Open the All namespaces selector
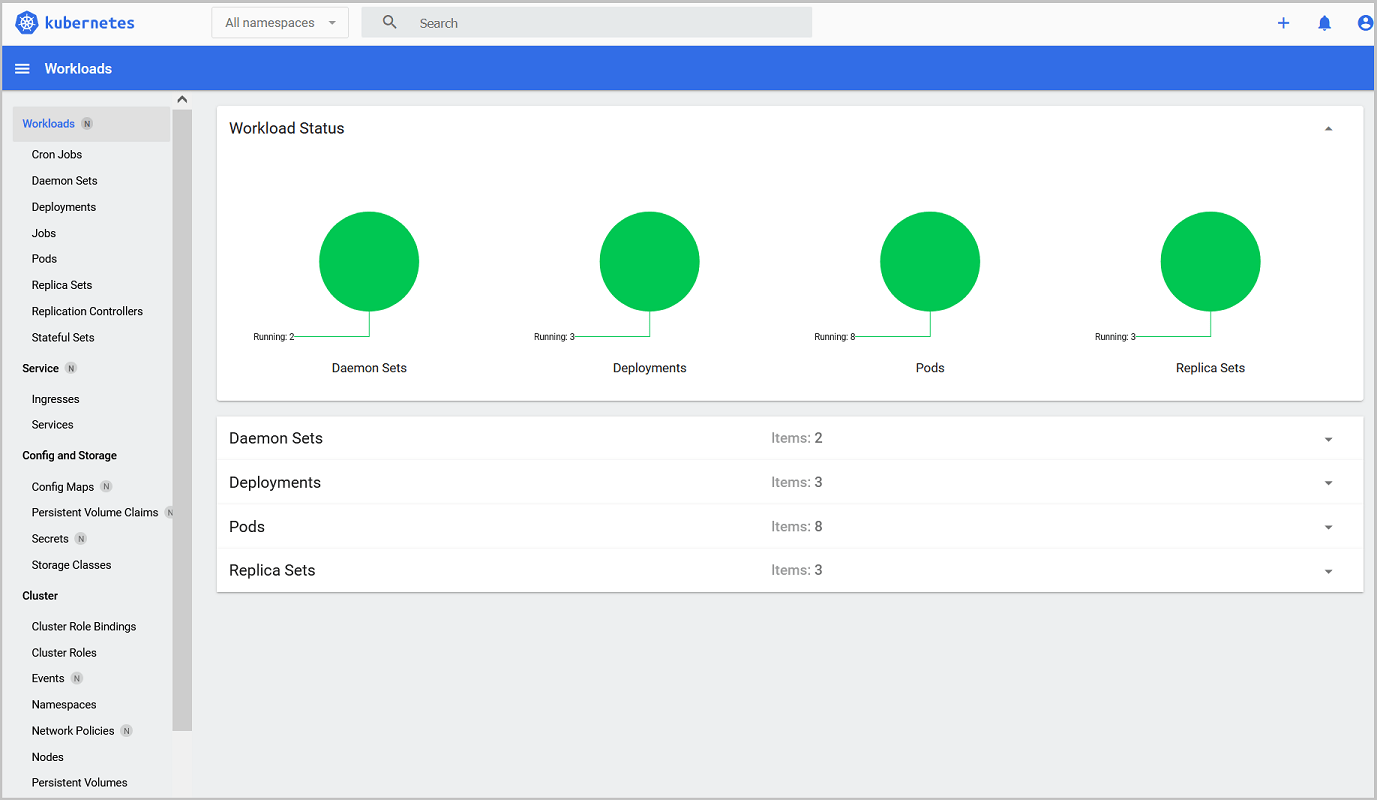 (x=279, y=22)
